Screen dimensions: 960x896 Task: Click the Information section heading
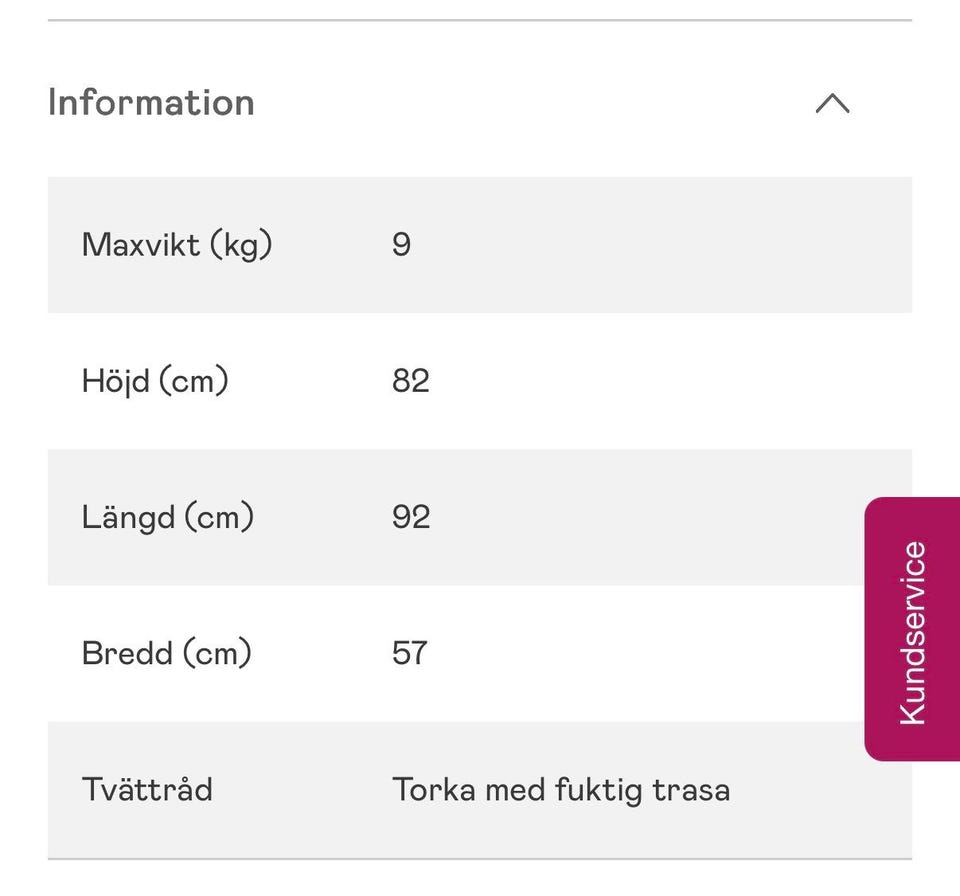point(151,103)
